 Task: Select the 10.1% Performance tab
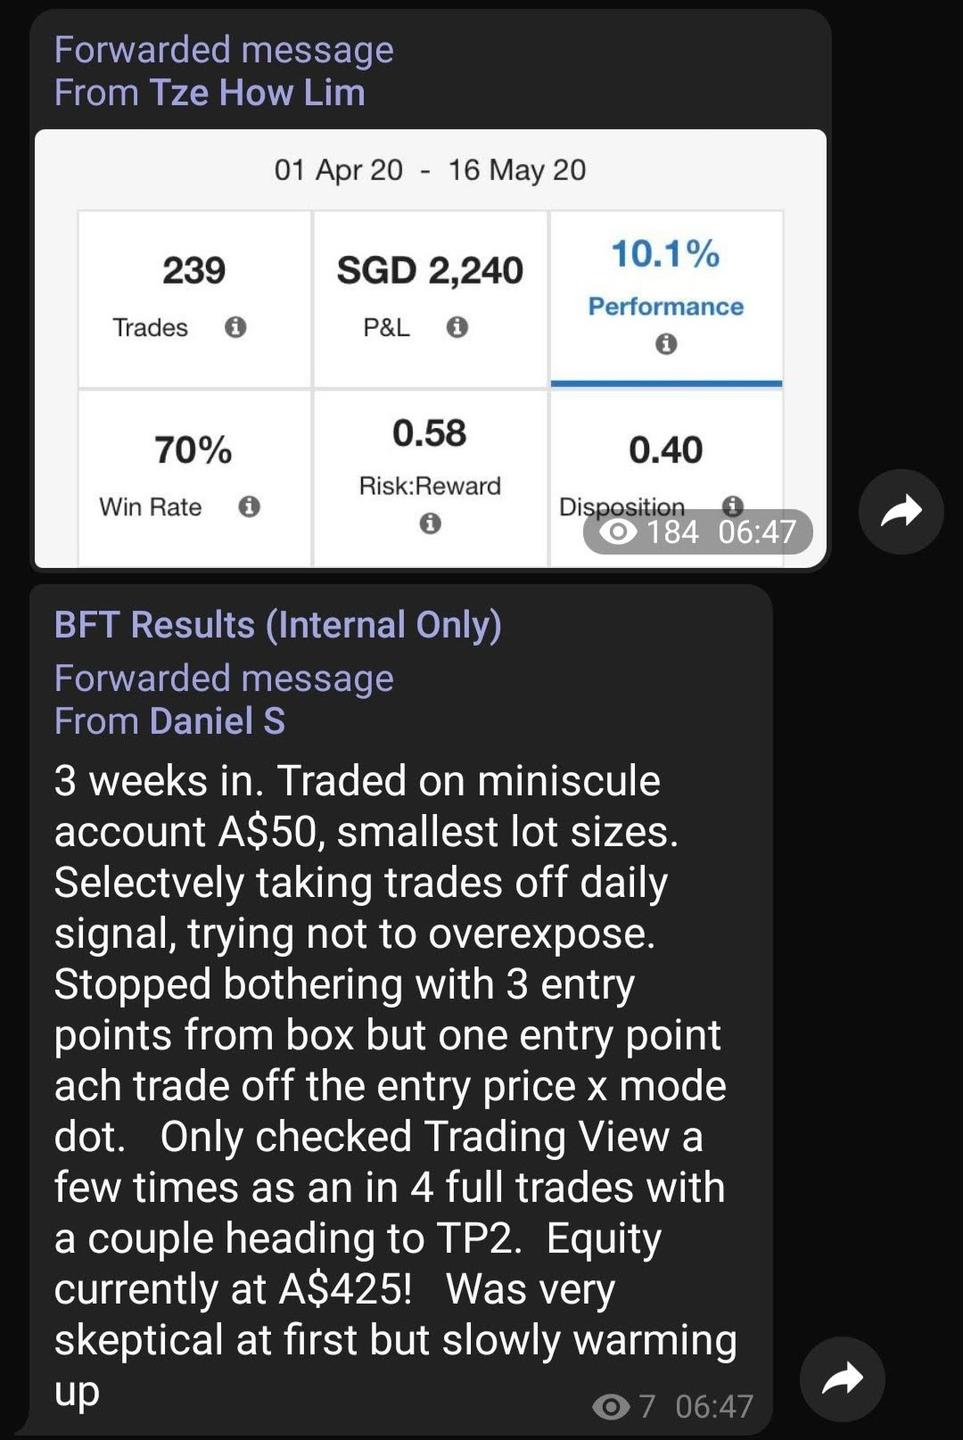click(x=666, y=297)
